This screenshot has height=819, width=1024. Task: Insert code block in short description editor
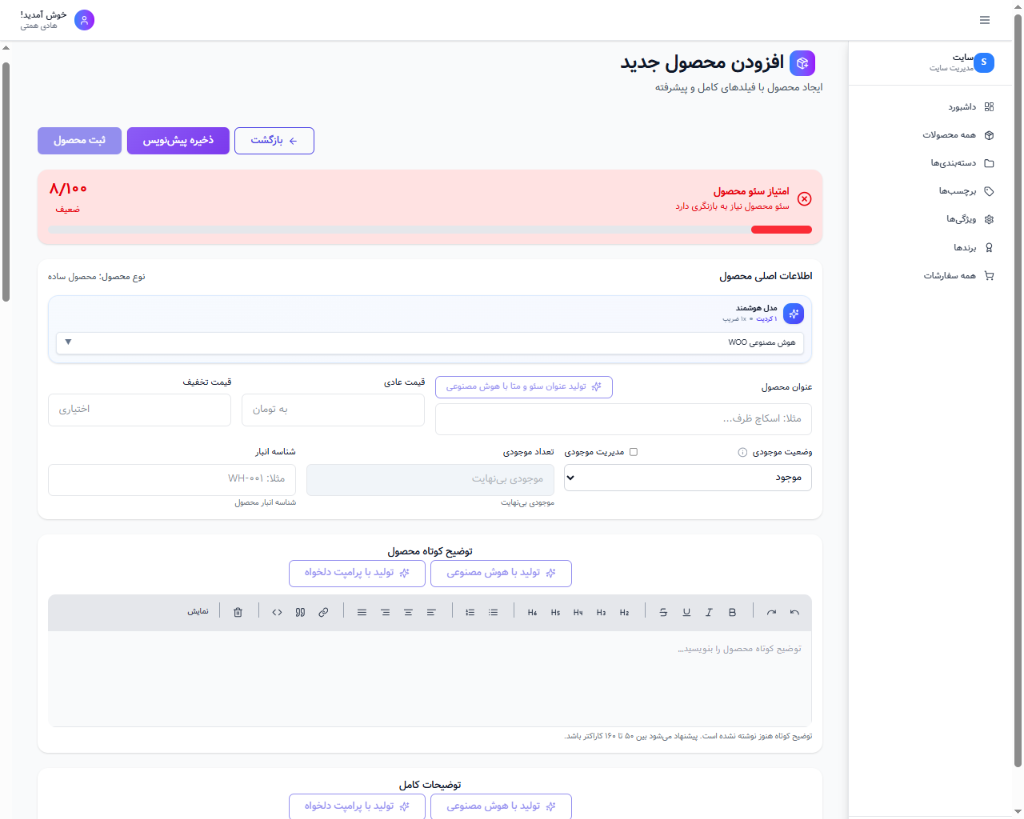click(x=277, y=612)
